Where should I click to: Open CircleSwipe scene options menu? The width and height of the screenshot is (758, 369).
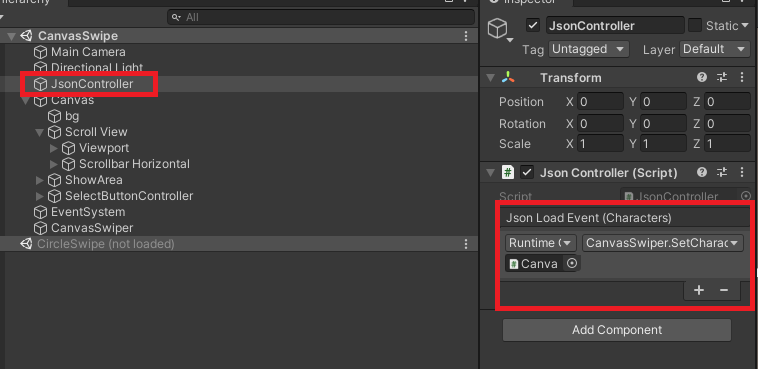pyautogui.click(x=466, y=244)
